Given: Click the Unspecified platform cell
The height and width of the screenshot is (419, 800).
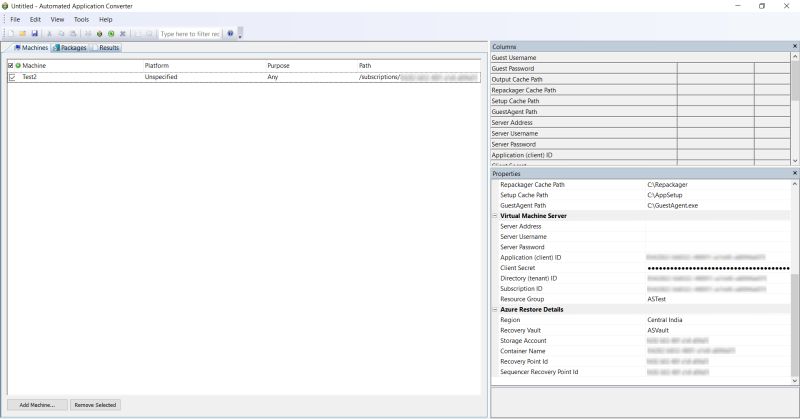Looking at the screenshot, I should pos(161,77).
